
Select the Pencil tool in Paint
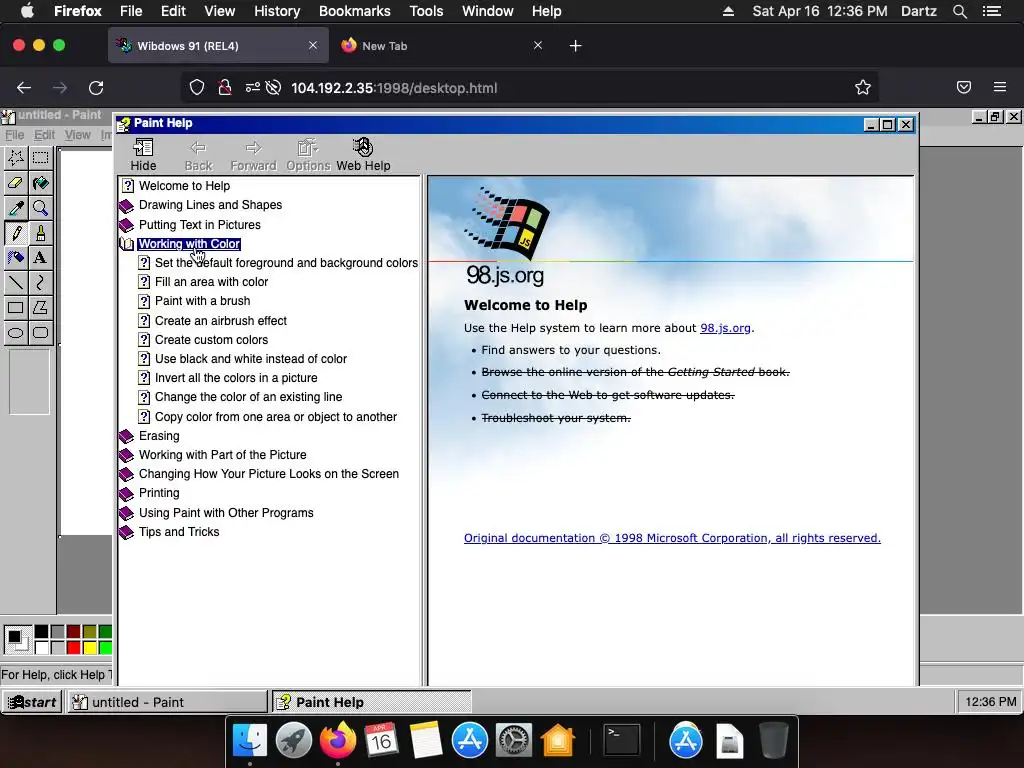pos(16,232)
